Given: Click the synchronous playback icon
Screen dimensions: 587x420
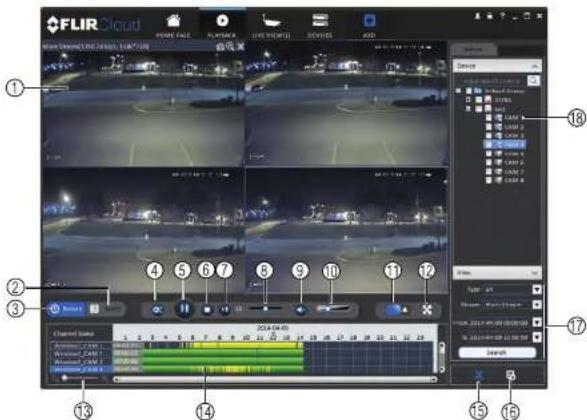Looking at the screenshot, I should [x=157, y=310].
